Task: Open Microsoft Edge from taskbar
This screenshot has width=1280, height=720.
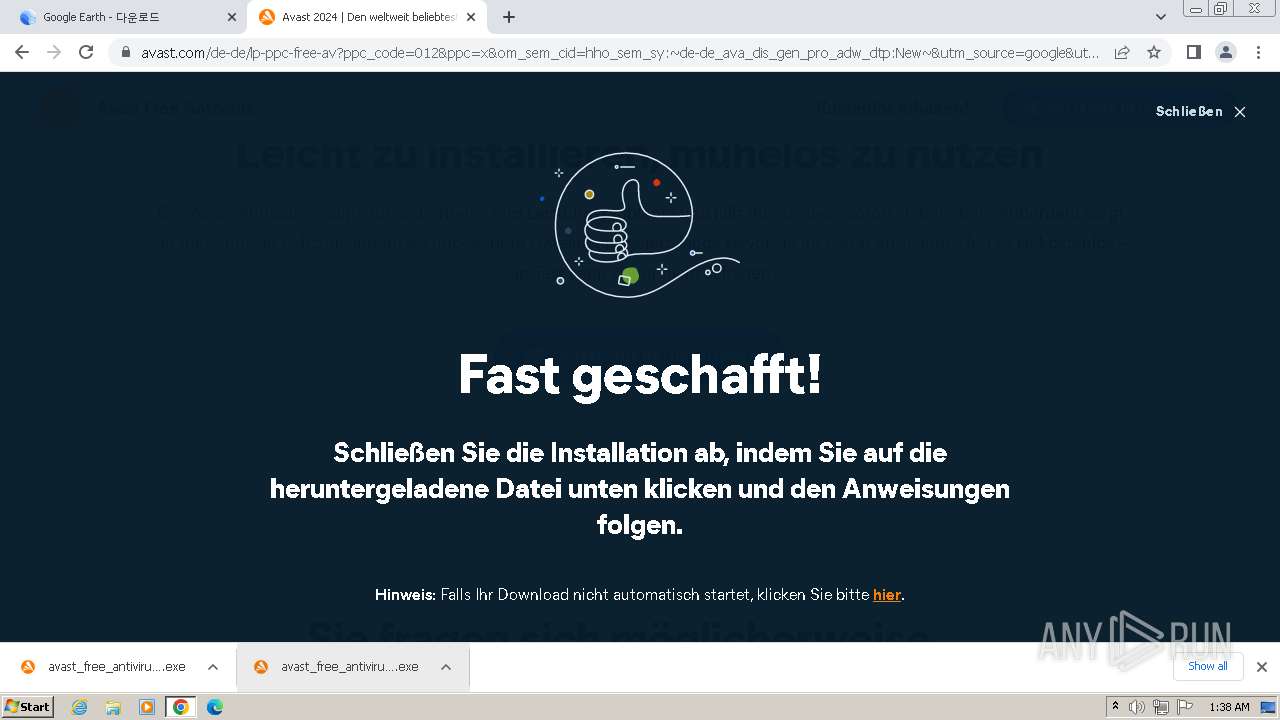Action: click(x=215, y=707)
